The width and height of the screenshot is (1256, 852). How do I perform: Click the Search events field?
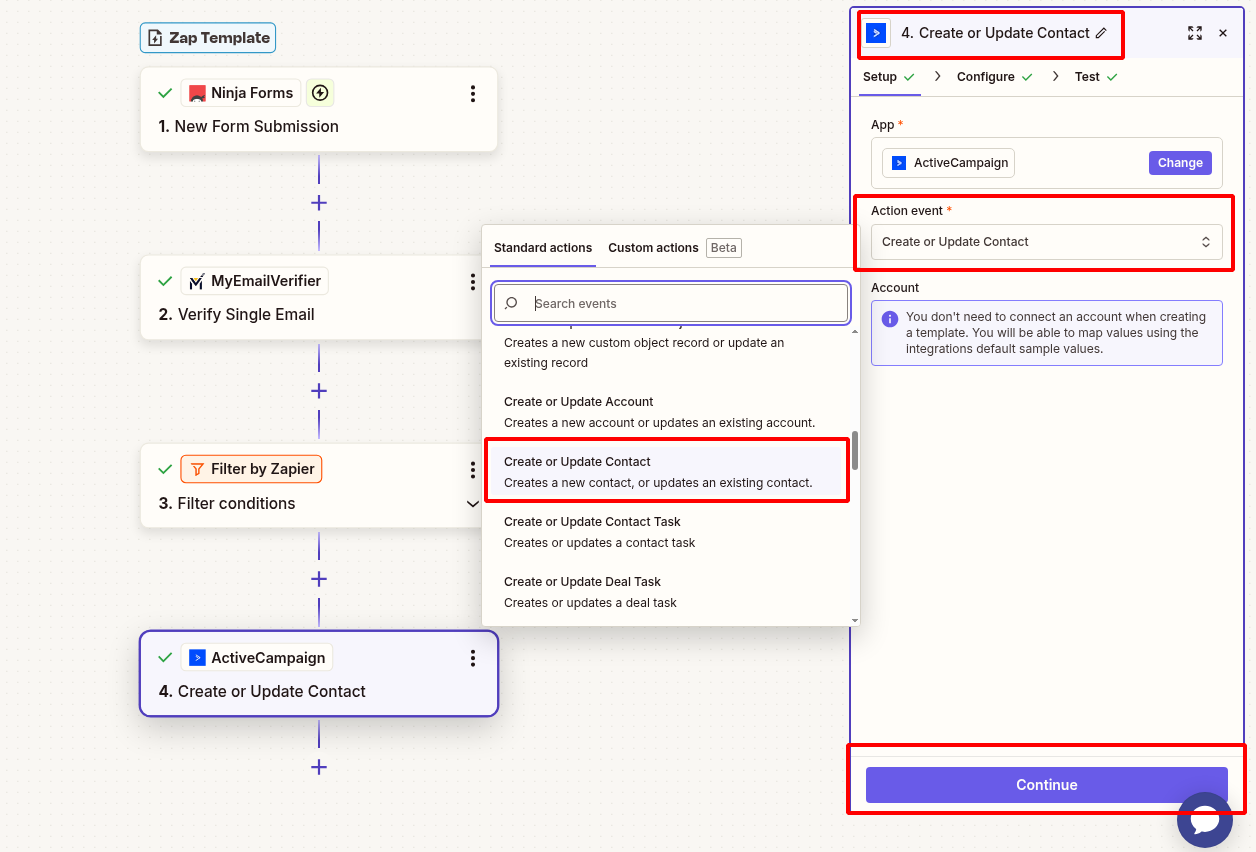point(670,302)
